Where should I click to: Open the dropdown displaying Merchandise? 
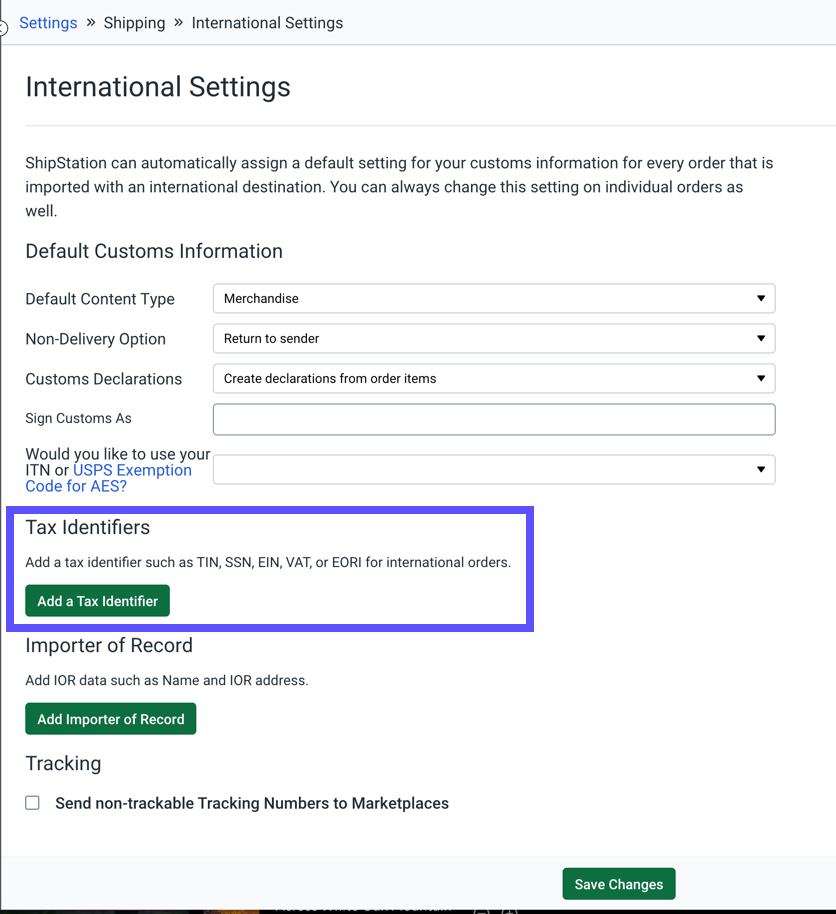[x=494, y=298]
